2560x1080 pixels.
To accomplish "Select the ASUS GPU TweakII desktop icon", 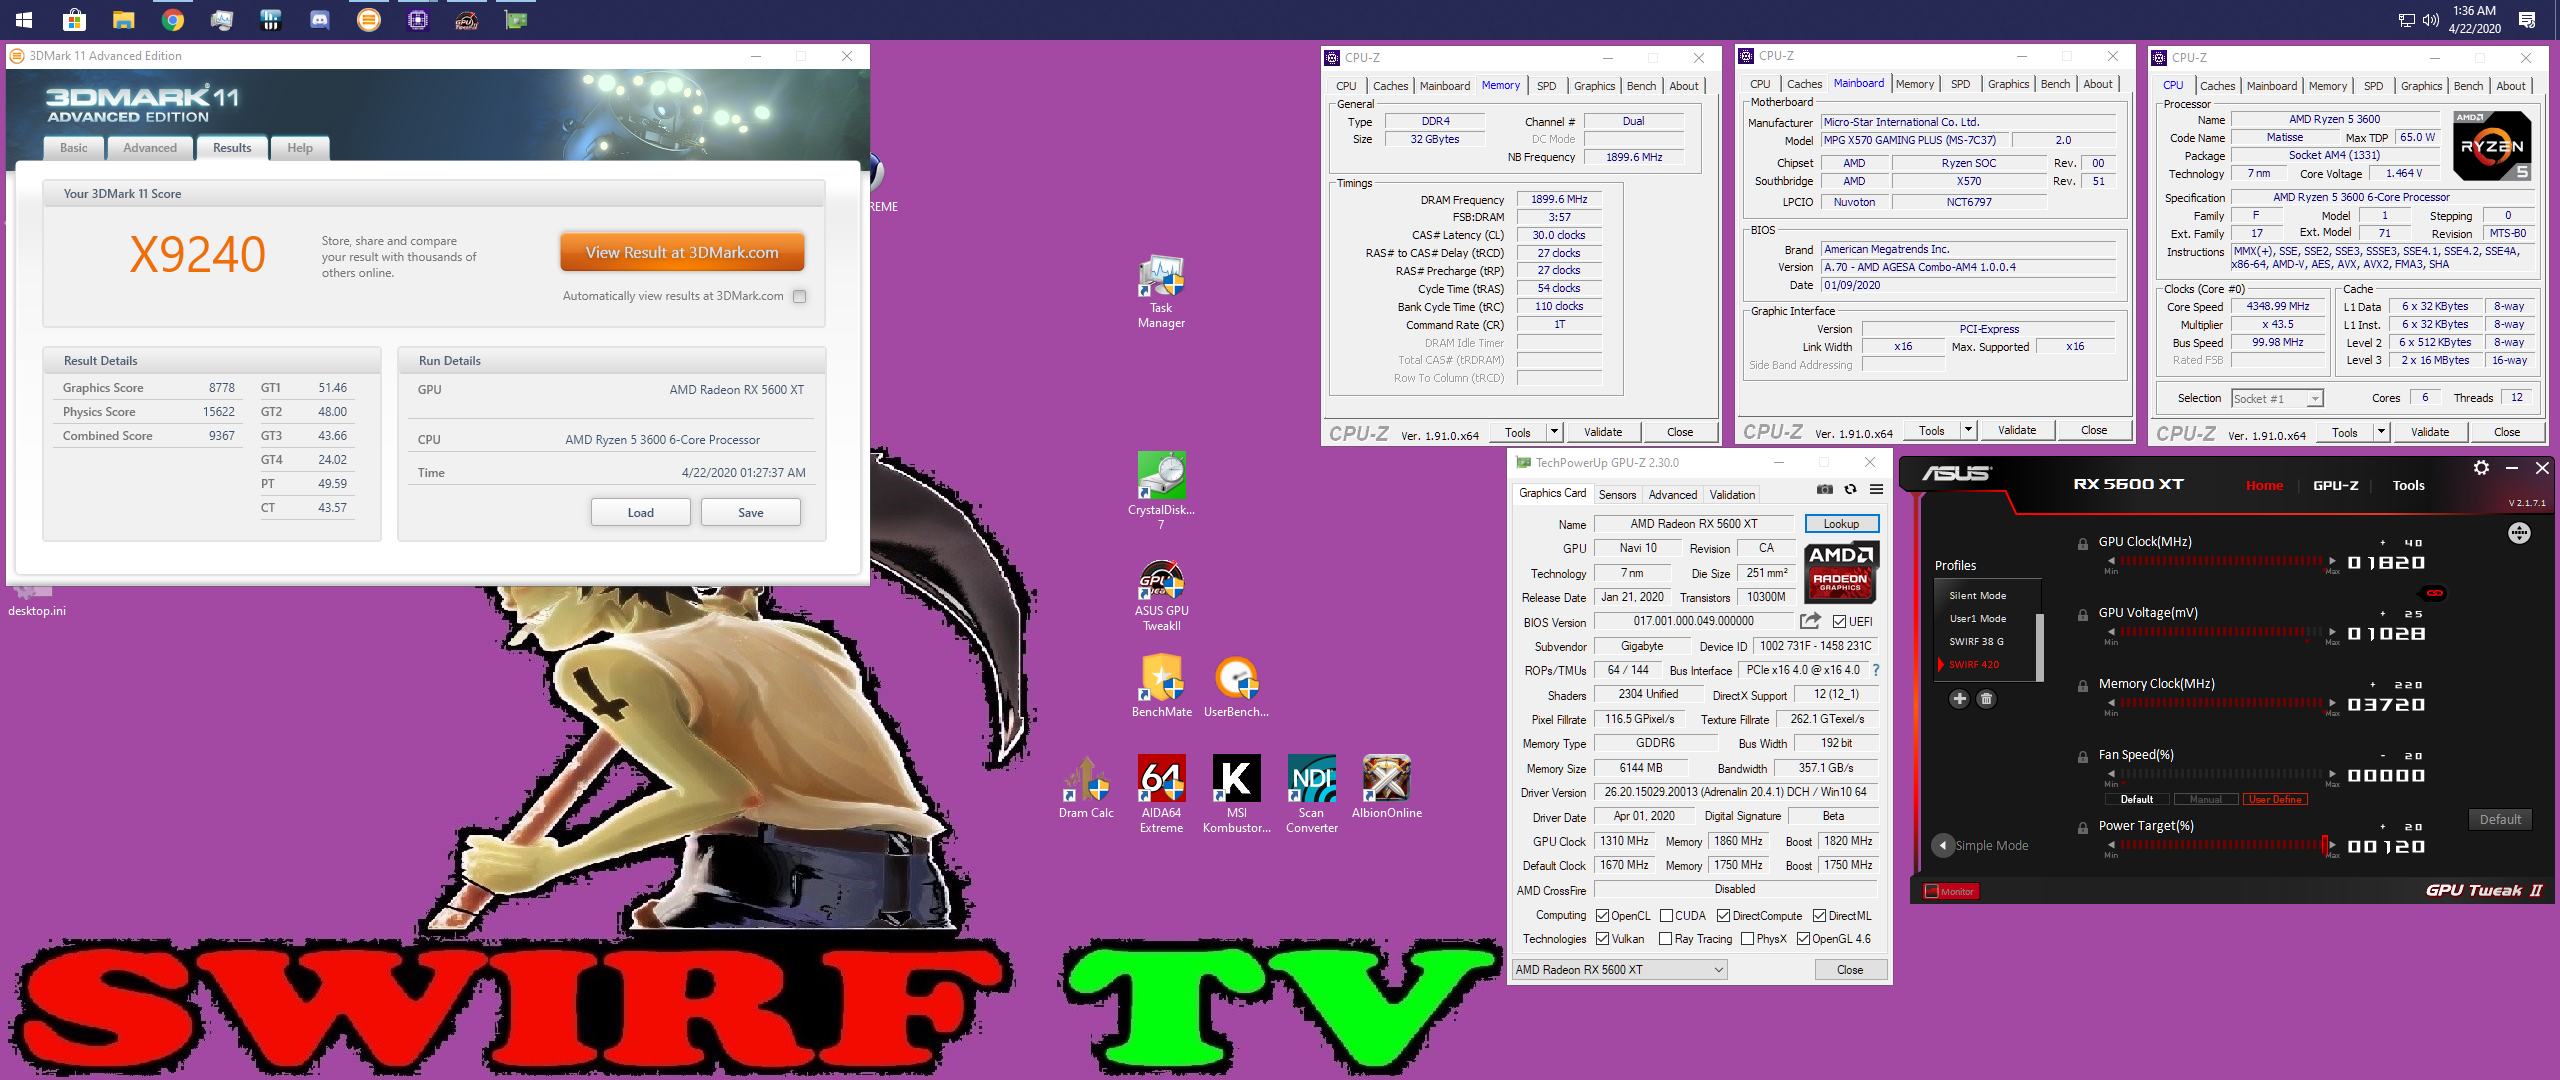I will tap(1161, 596).
